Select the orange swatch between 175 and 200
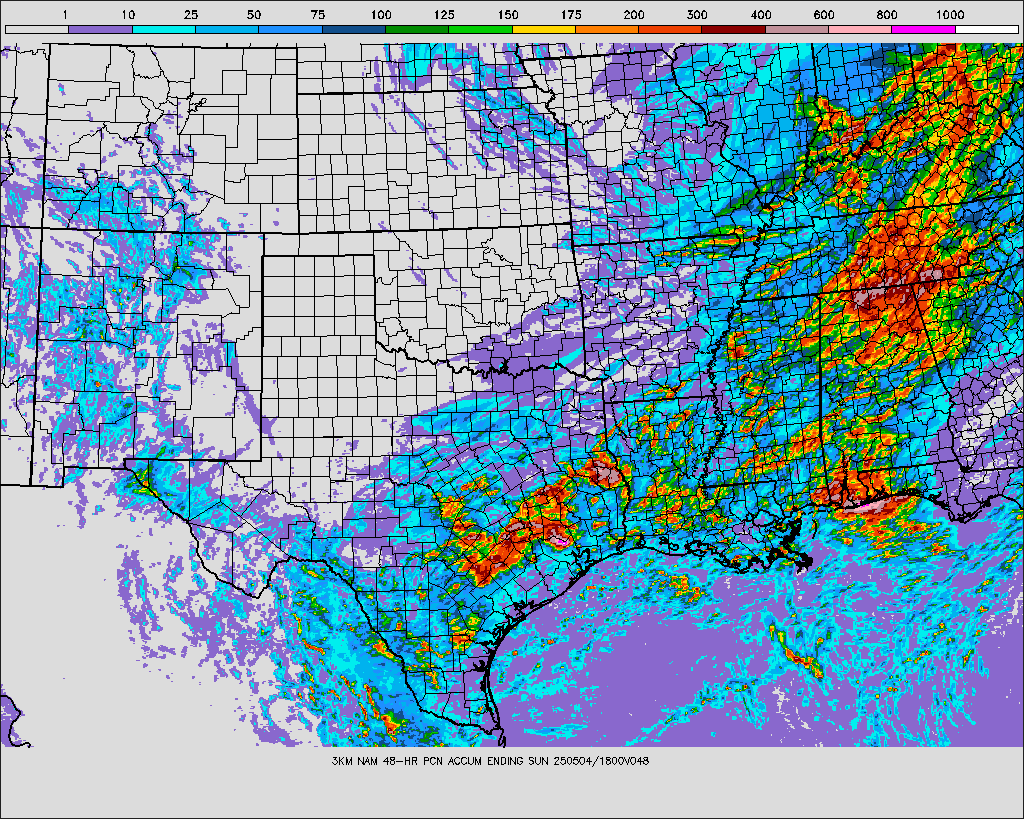 pyautogui.click(x=607, y=29)
